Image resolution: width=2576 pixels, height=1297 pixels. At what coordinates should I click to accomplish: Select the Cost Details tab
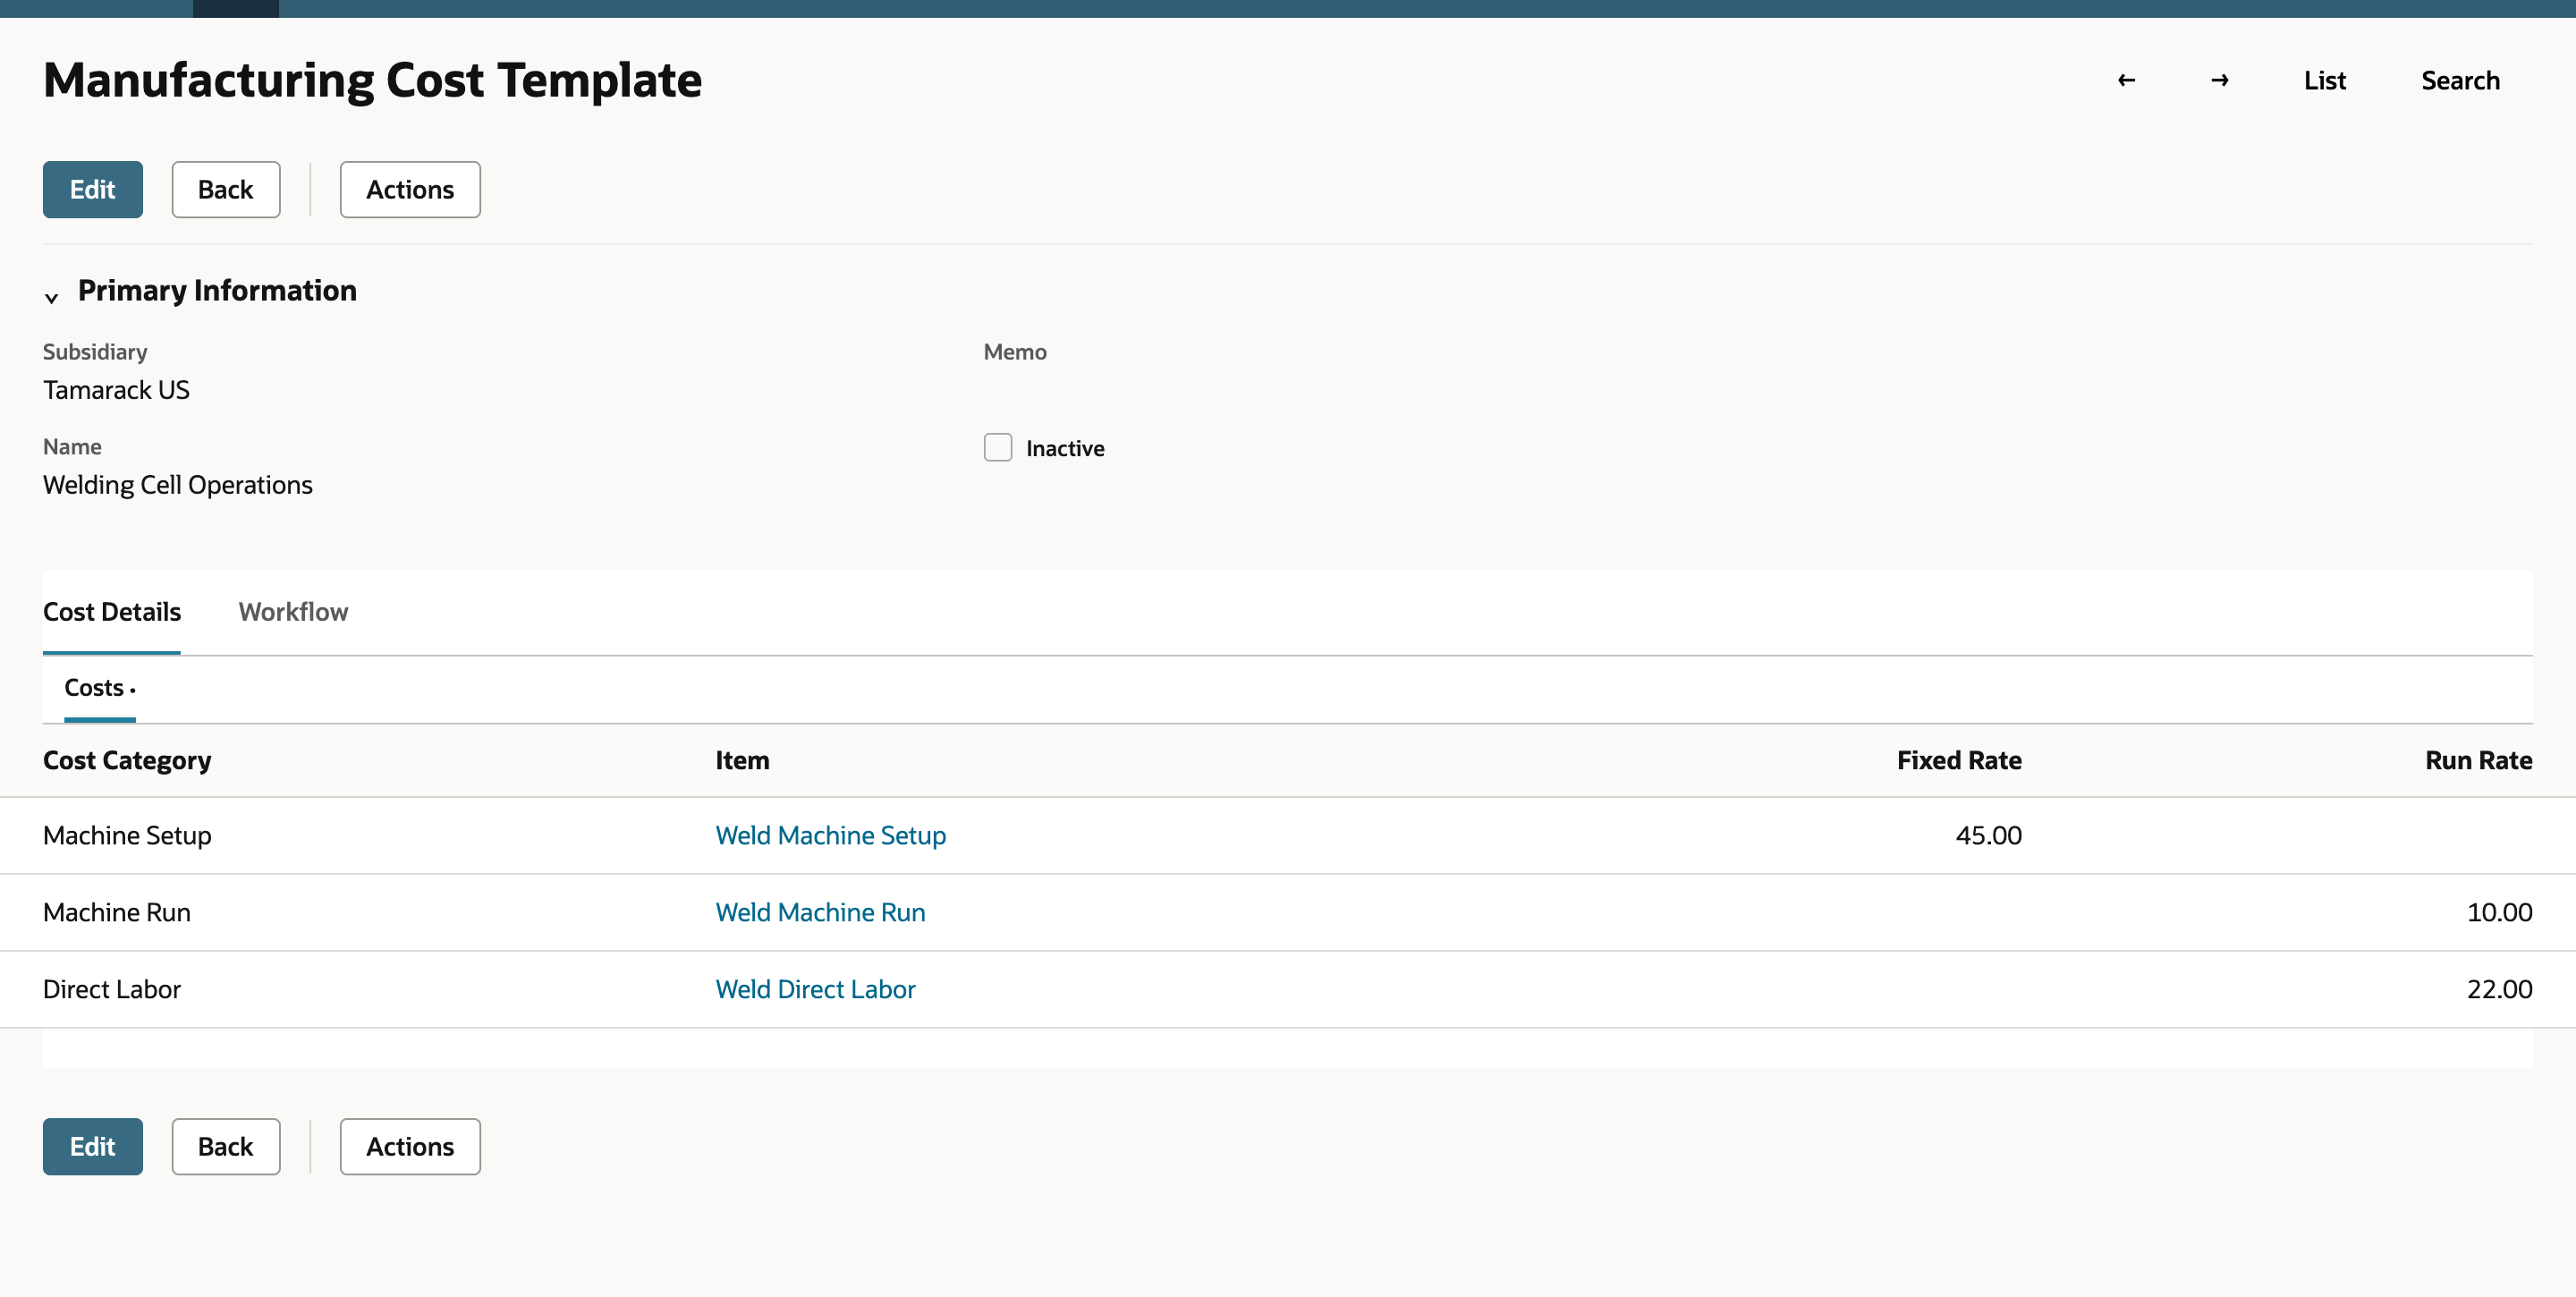tap(112, 611)
